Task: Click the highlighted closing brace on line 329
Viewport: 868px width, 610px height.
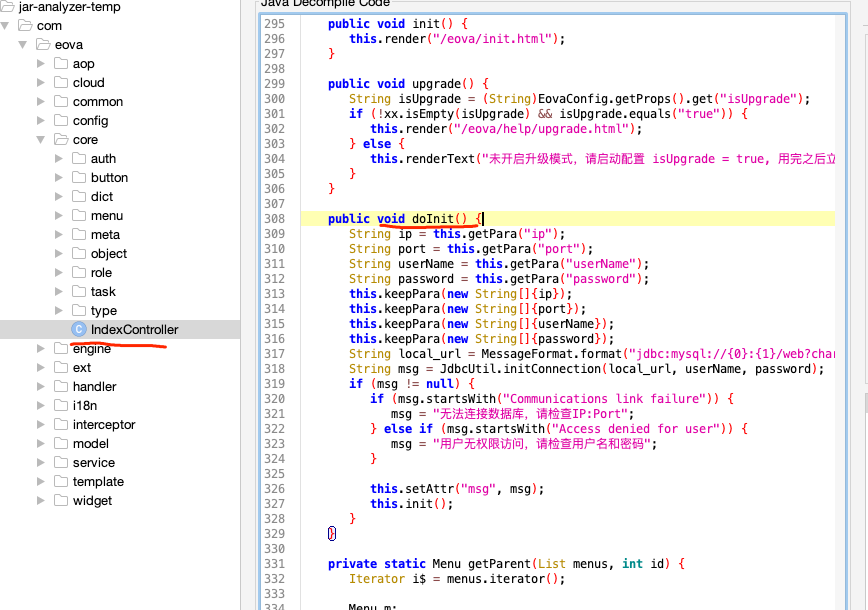Action: click(x=332, y=533)
